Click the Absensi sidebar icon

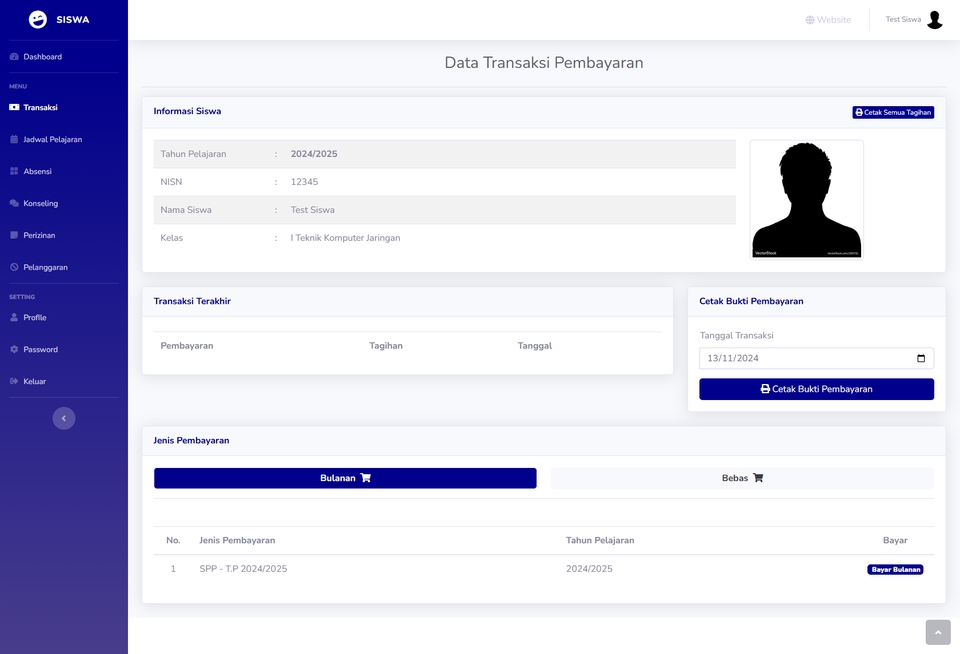[14, 171]
